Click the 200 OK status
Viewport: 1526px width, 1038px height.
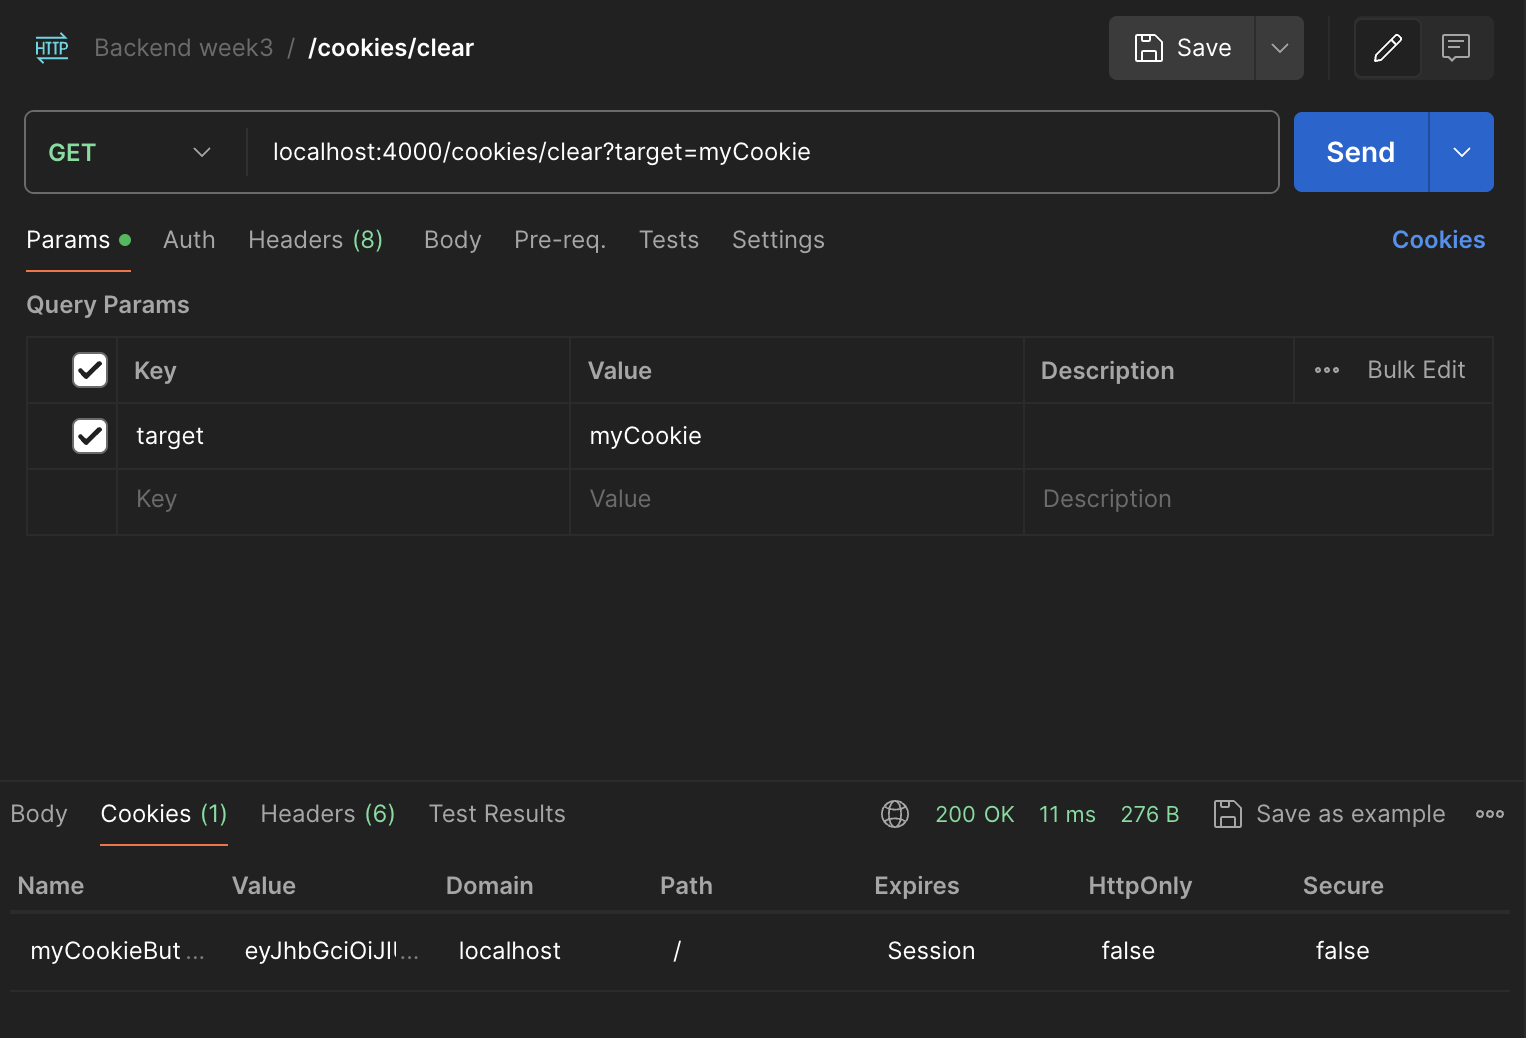[975, 814]
